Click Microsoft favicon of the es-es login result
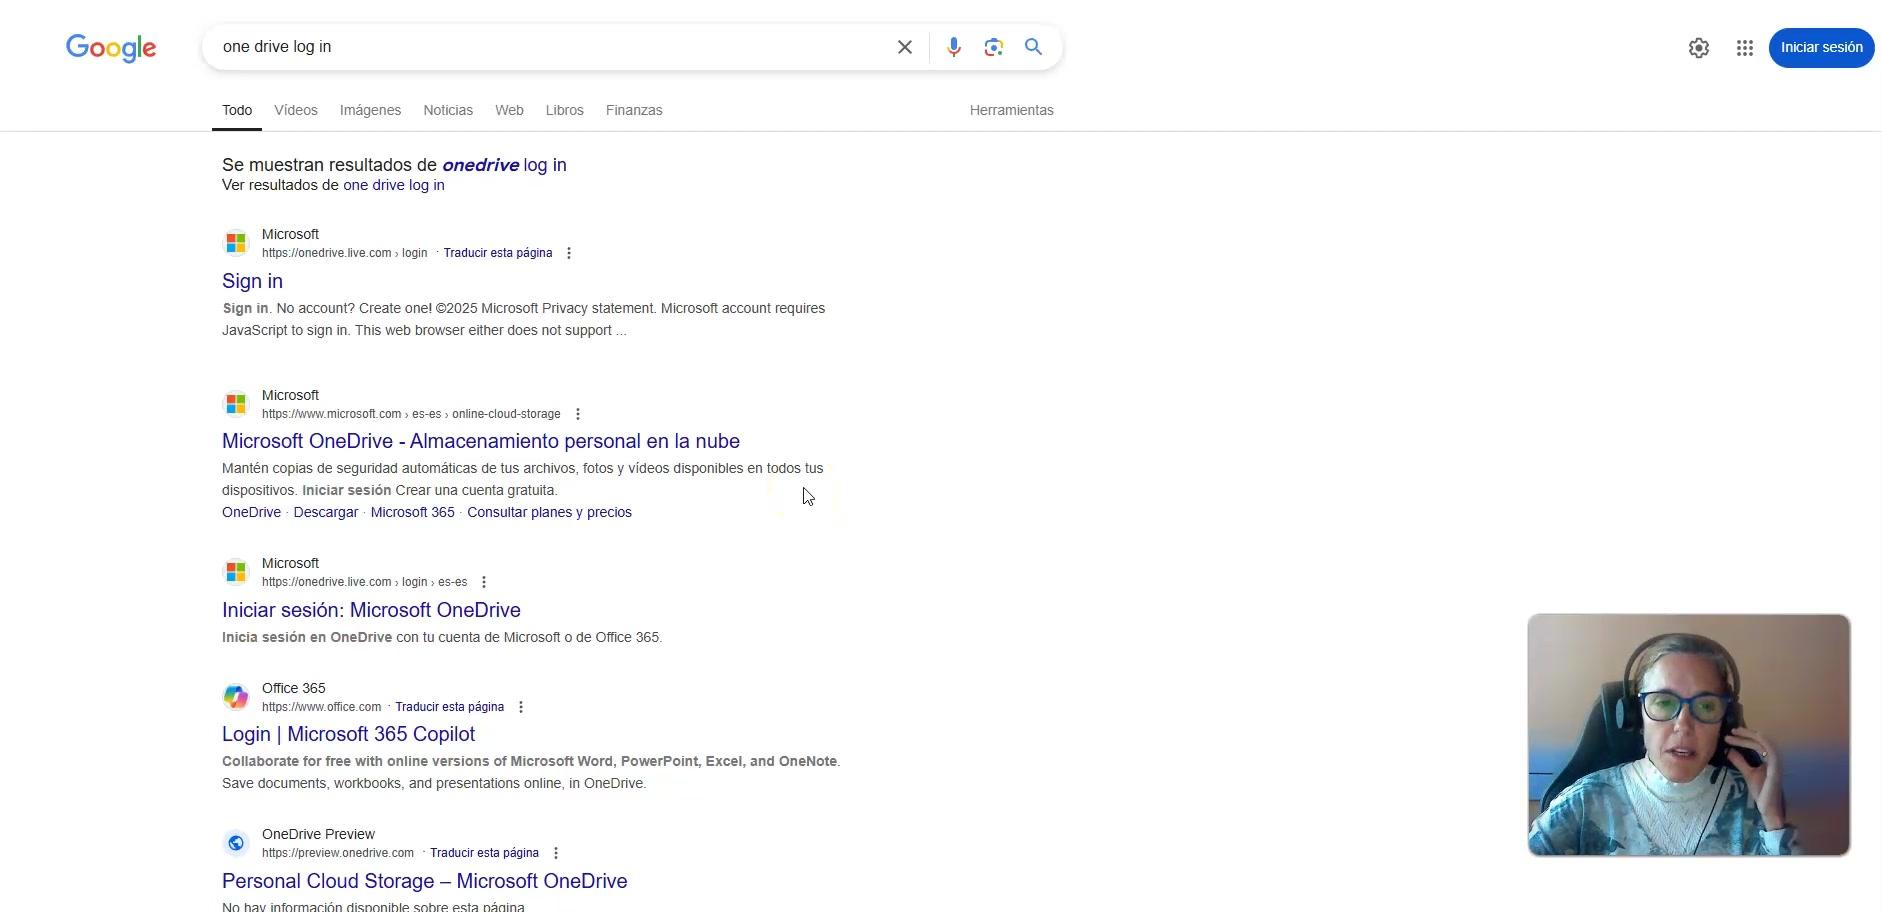Viewport: 1882px width, 912px height. point(236,572)
